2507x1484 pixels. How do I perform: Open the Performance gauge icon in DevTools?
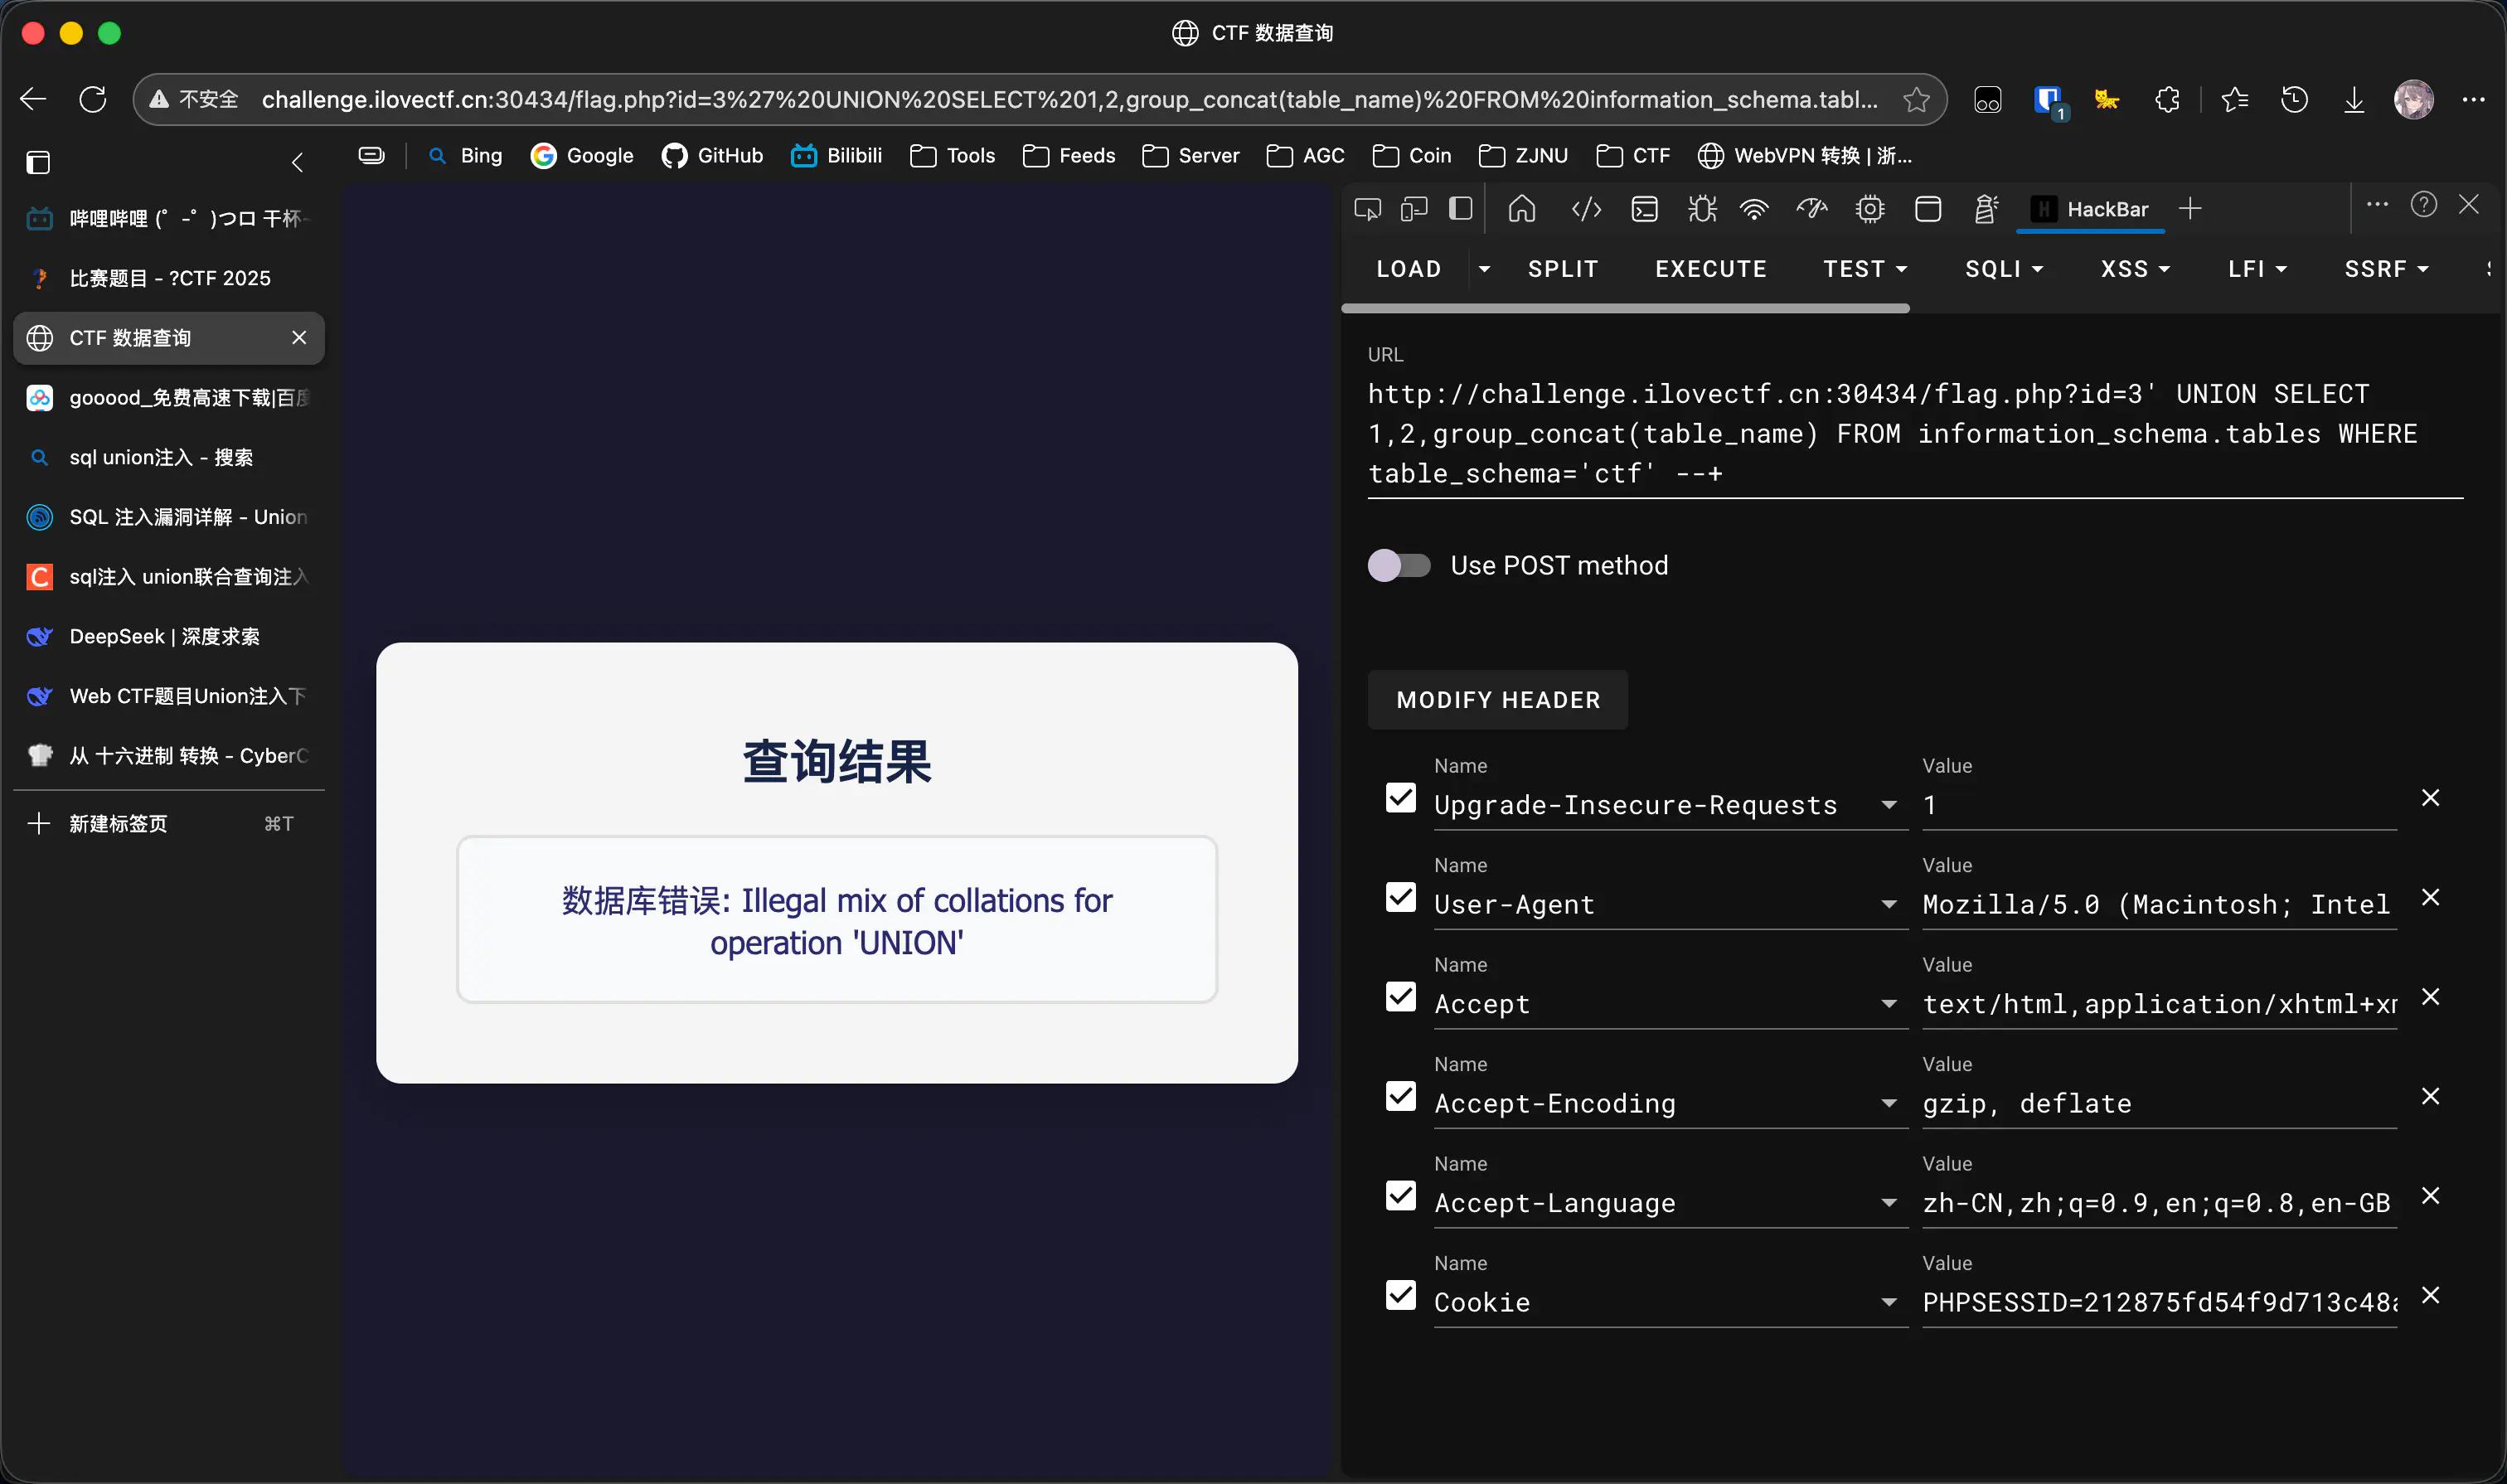(1811, 209)
